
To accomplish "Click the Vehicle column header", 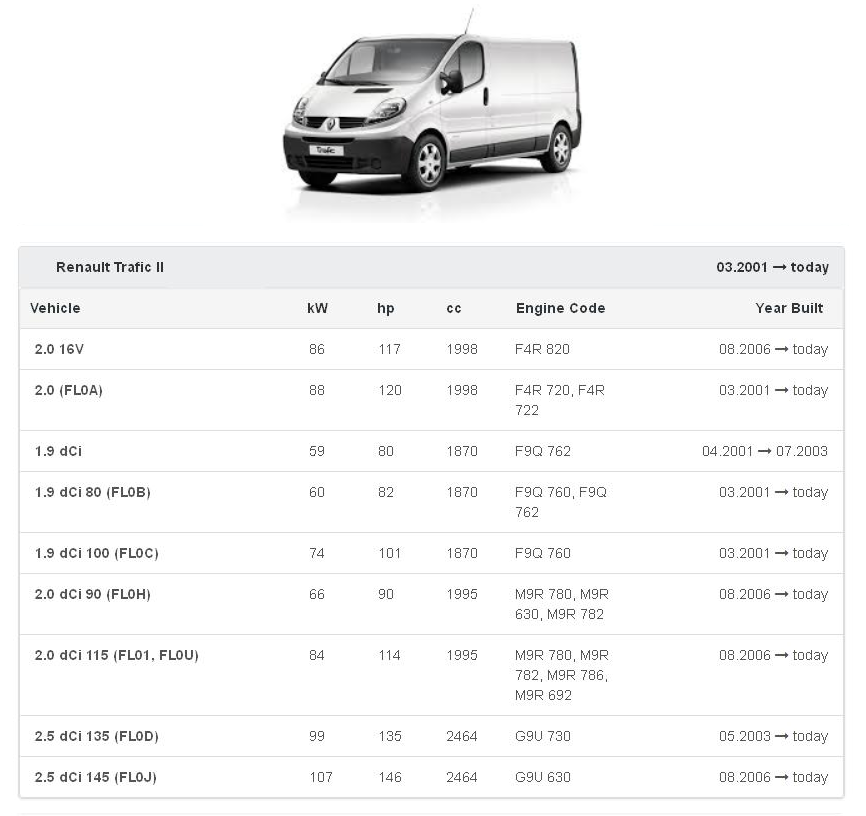I will click(55, 308).
